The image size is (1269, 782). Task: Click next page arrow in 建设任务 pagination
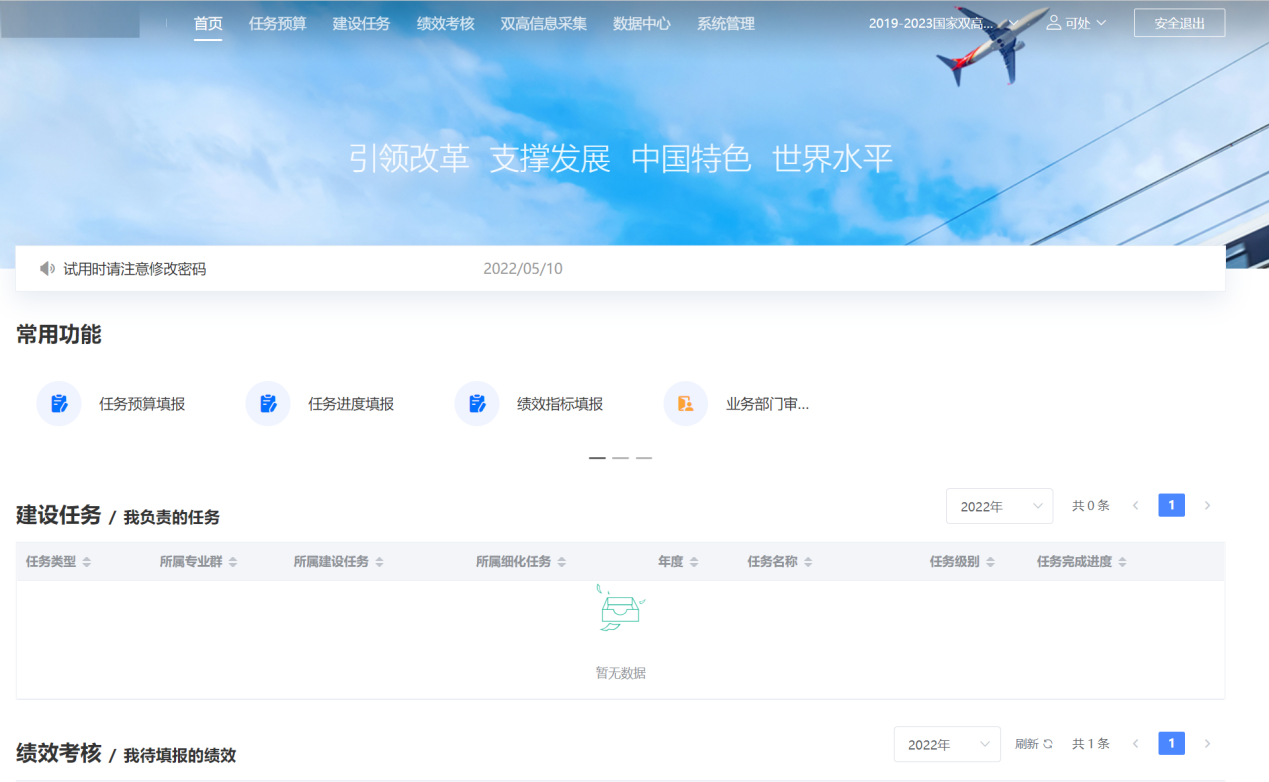pos(1207,506)
